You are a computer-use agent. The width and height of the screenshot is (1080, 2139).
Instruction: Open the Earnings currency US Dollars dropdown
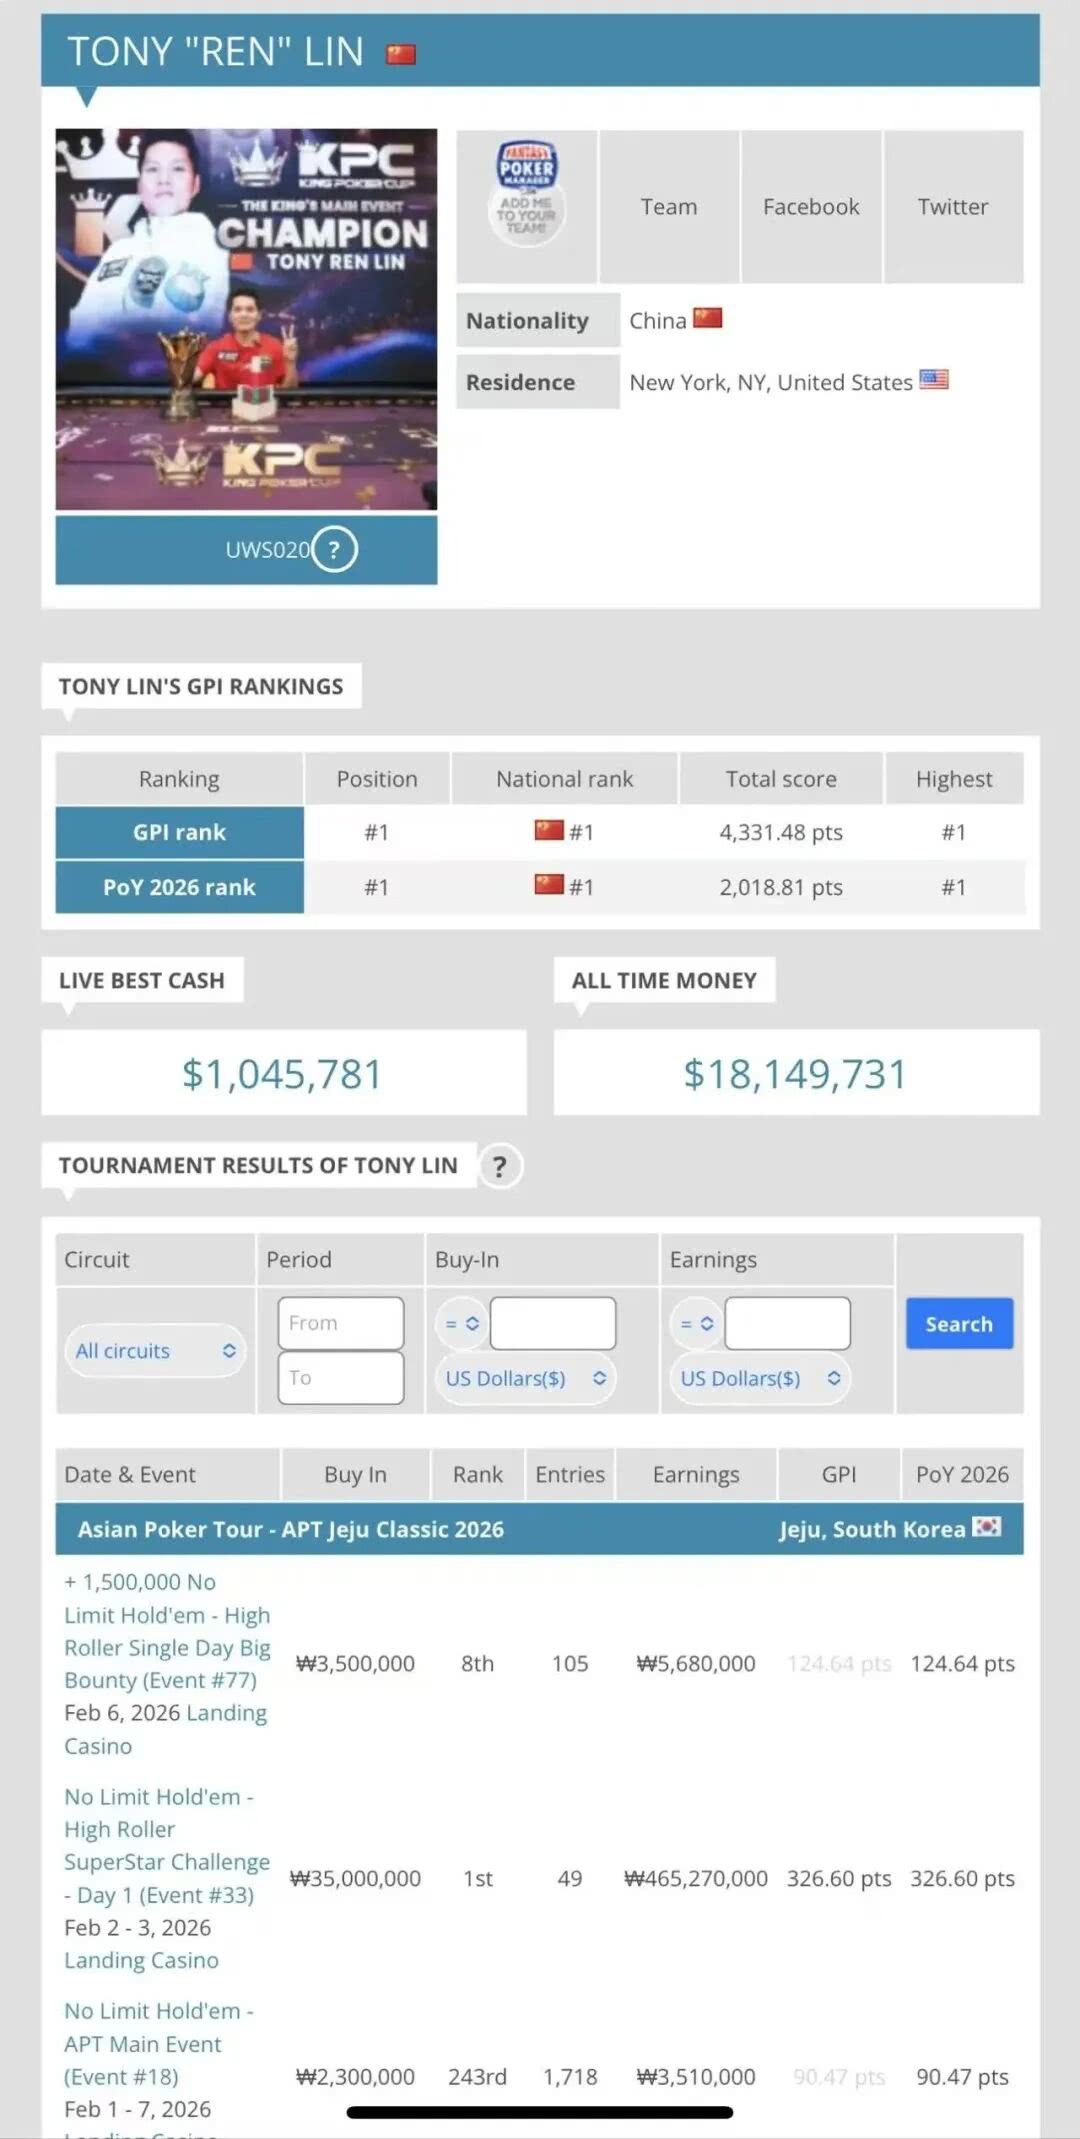click(760, 1378)
